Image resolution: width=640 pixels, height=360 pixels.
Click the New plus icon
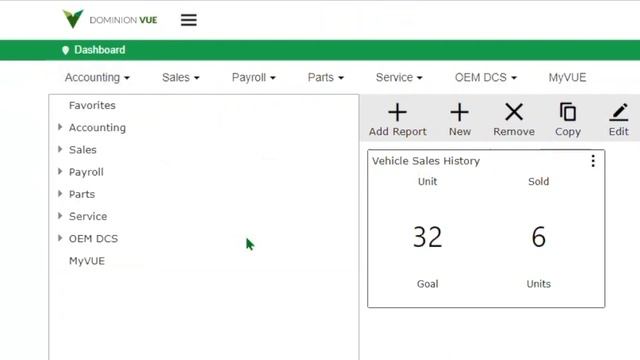tap(459, 112)
